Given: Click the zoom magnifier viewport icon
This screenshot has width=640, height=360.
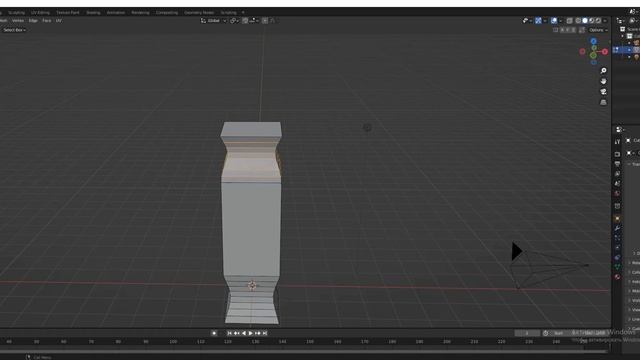Looking at the screenshot, I should coord(603,71).
